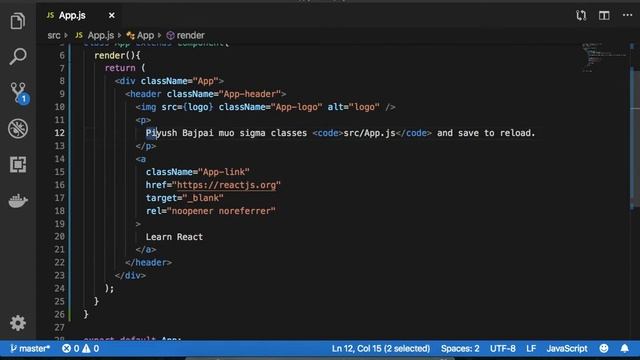Open the errors and warnings count

click(80, 349)
